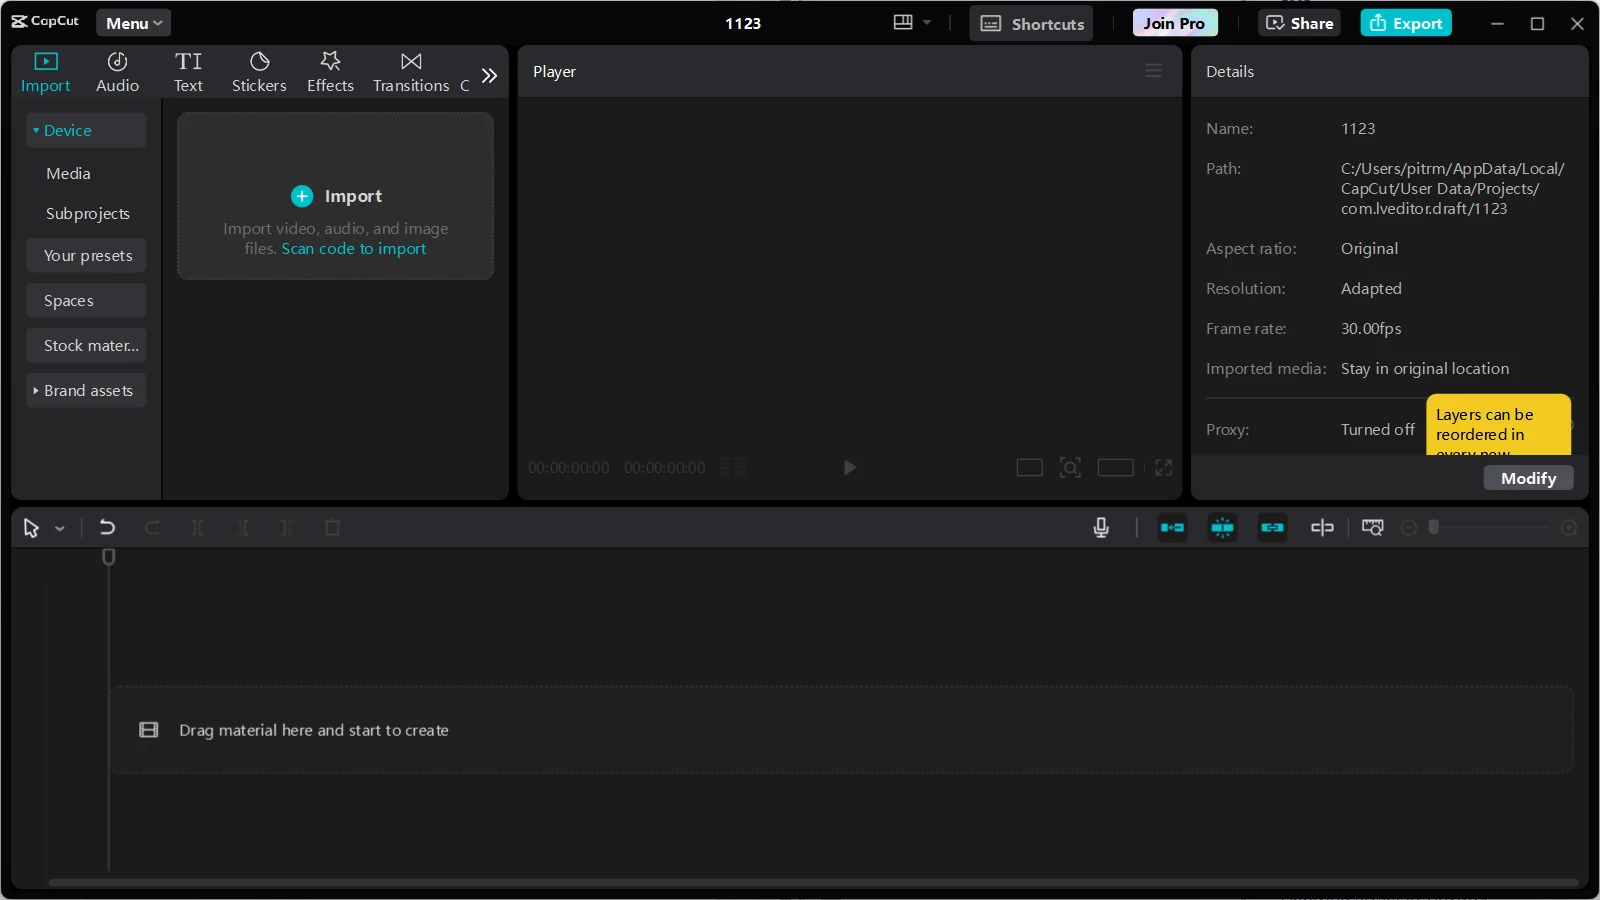Toggle preview axis
Screen dimensions: 1600x900
pyautogui.click(x=1322, y=527)
